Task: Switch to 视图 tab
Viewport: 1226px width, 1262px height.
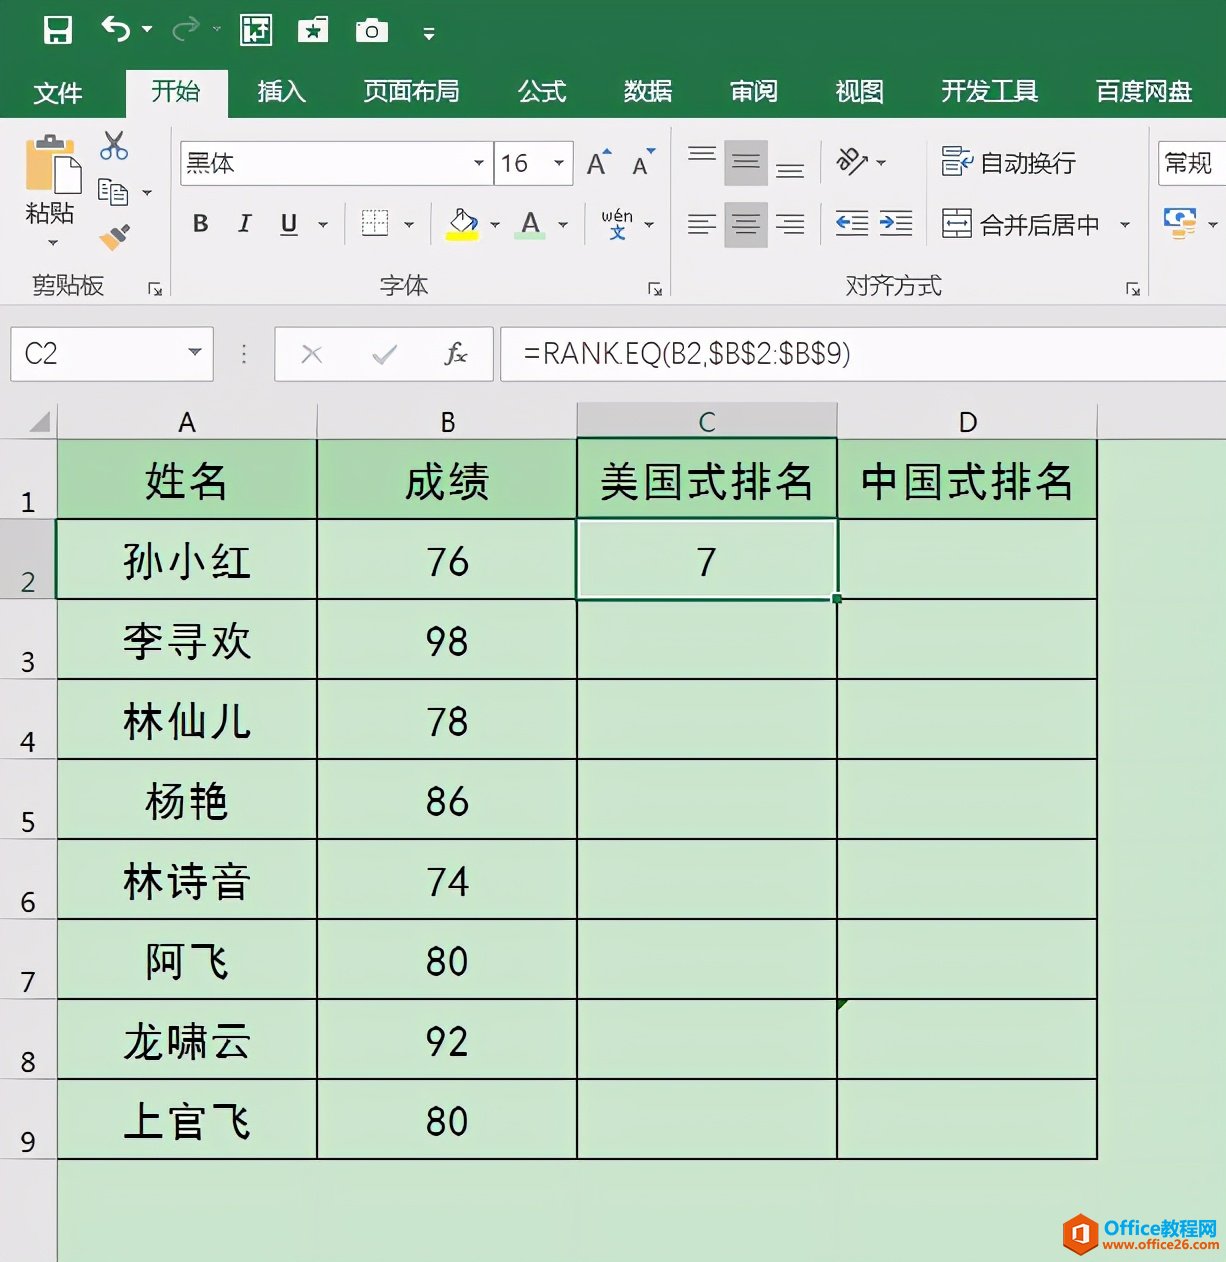Action: click(859, 92)
